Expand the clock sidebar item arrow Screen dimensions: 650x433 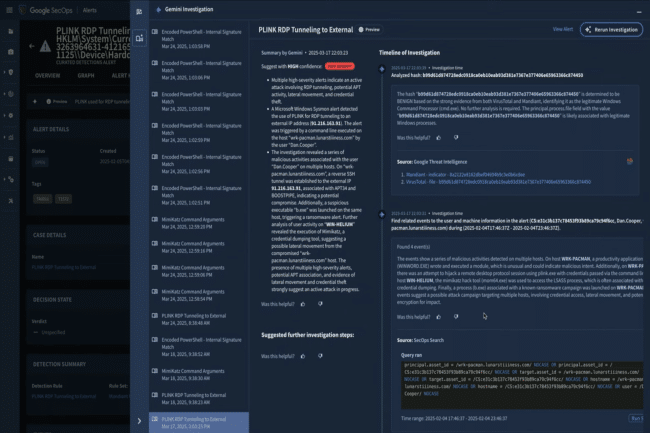point(5,94)
